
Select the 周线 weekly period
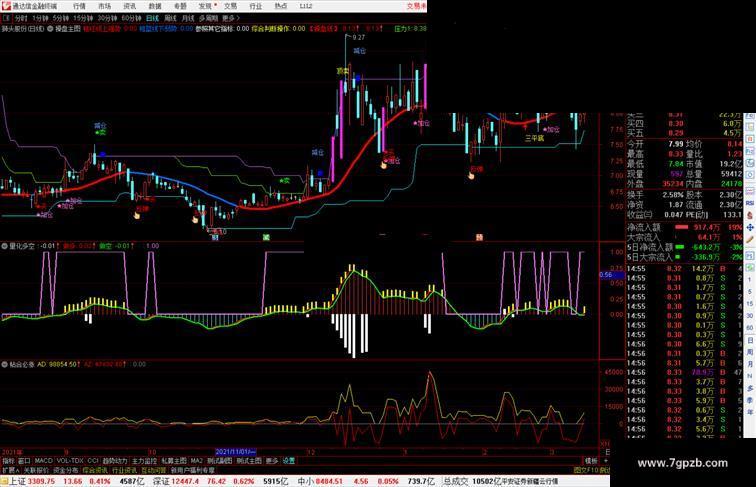(170, 18)
